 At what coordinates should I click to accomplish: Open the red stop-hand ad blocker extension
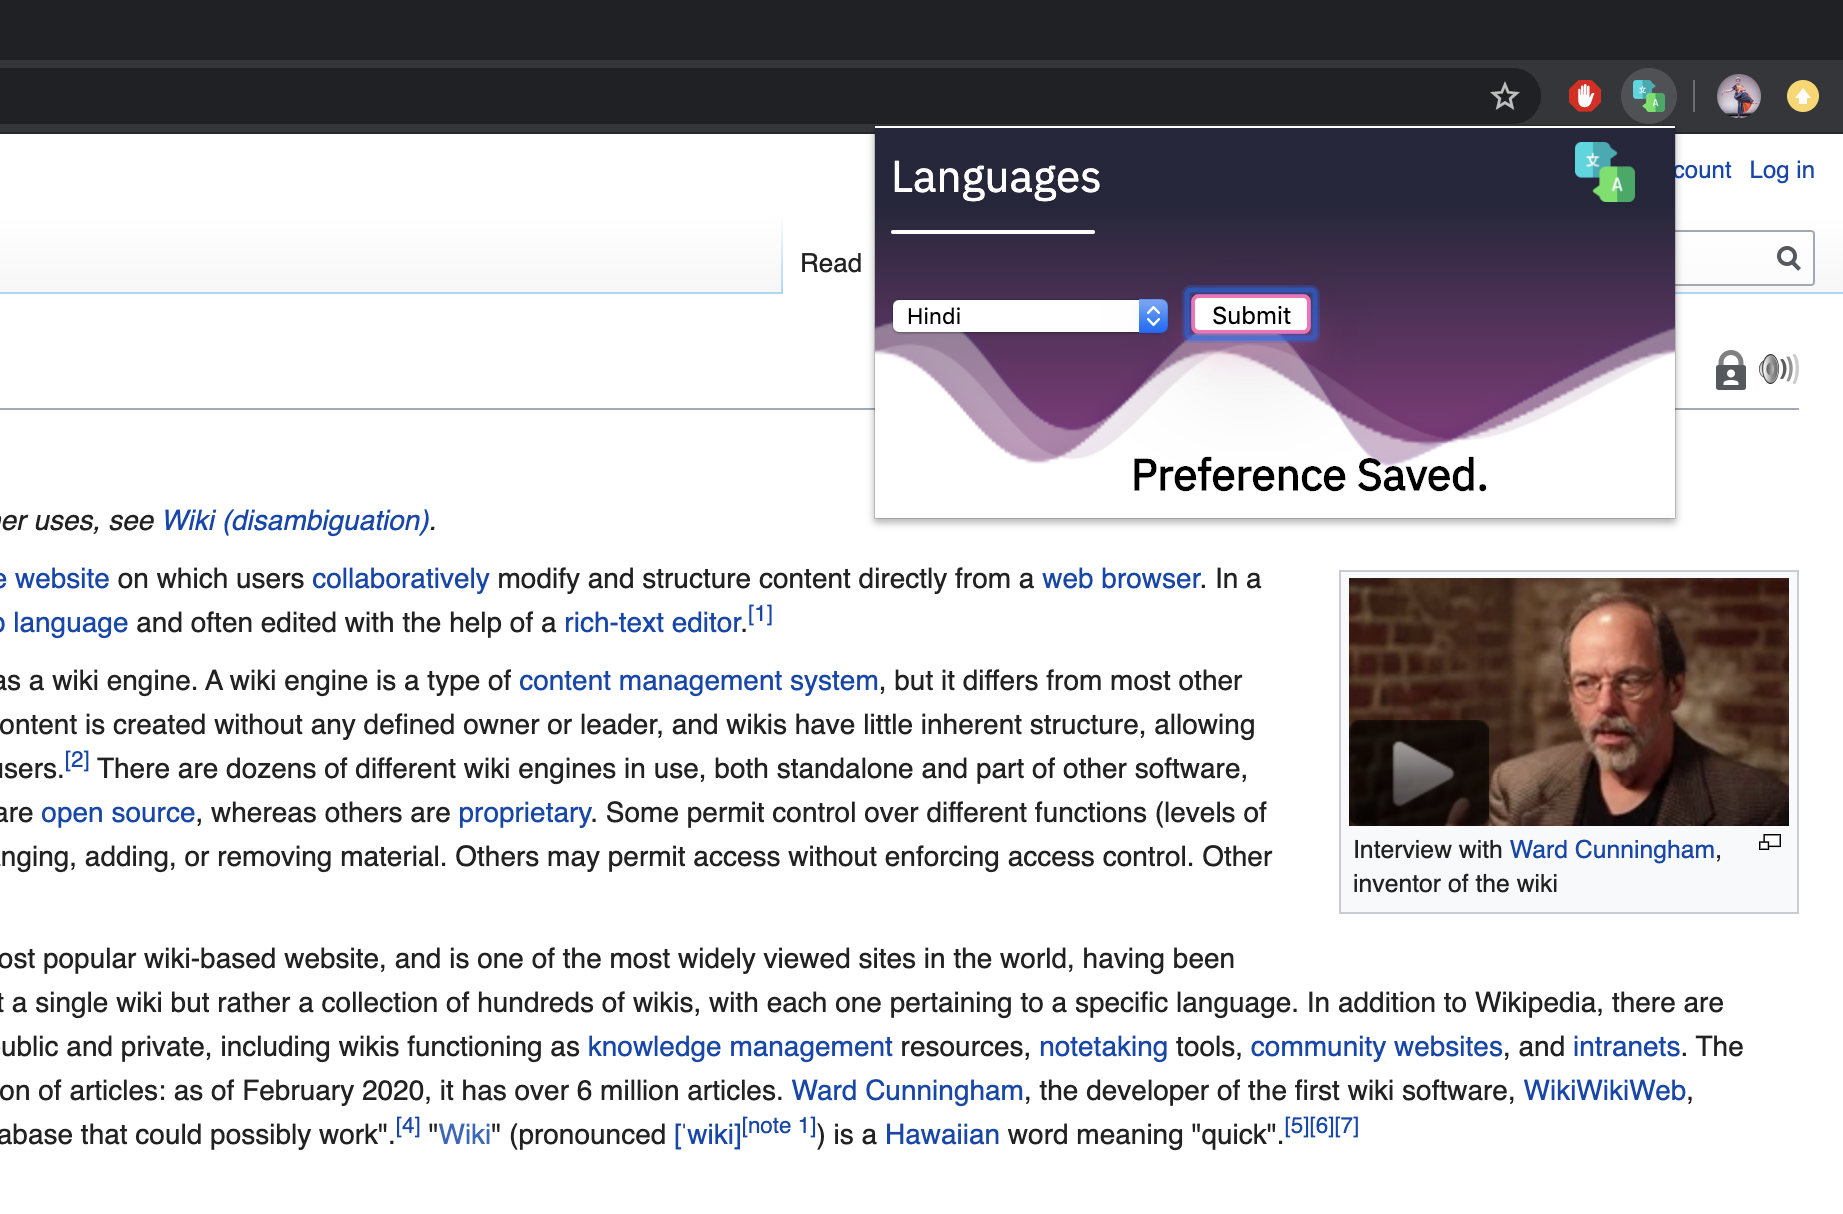(x=1585, y=96)
